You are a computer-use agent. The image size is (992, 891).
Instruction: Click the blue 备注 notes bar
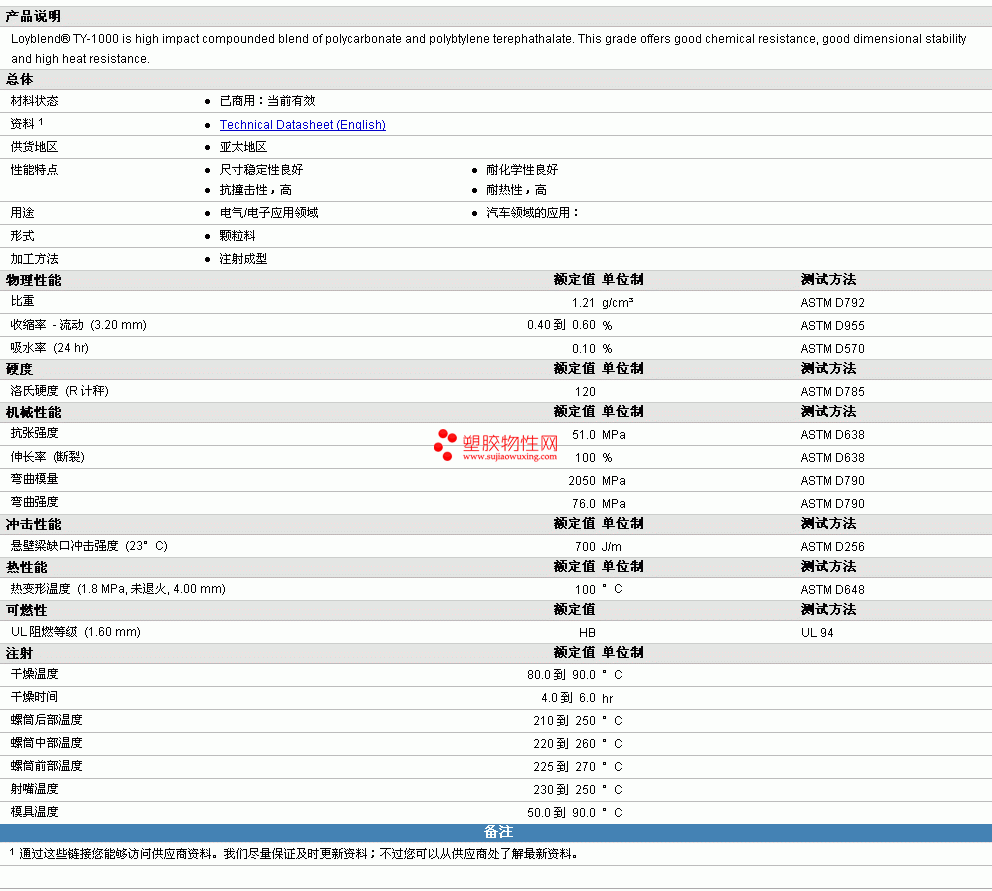(x=496, y=833)
